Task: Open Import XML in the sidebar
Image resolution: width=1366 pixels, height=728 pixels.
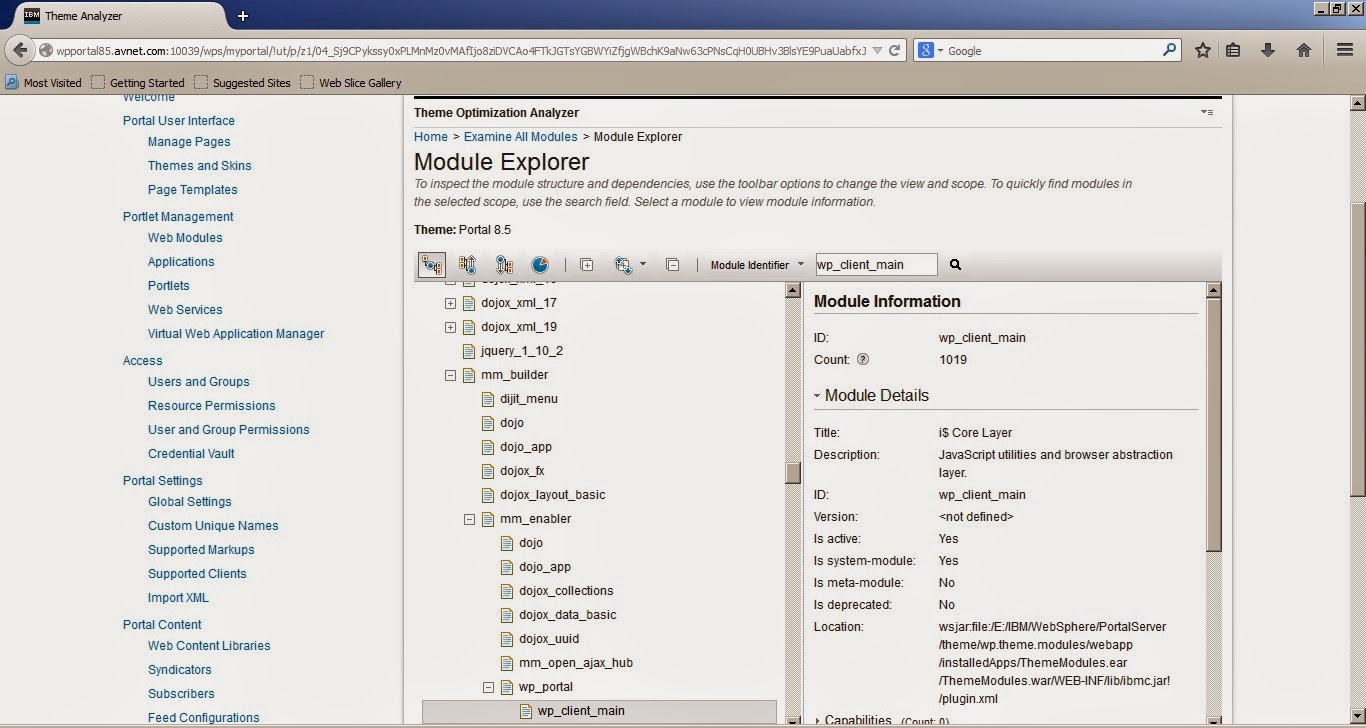Action: pos(178,598)
